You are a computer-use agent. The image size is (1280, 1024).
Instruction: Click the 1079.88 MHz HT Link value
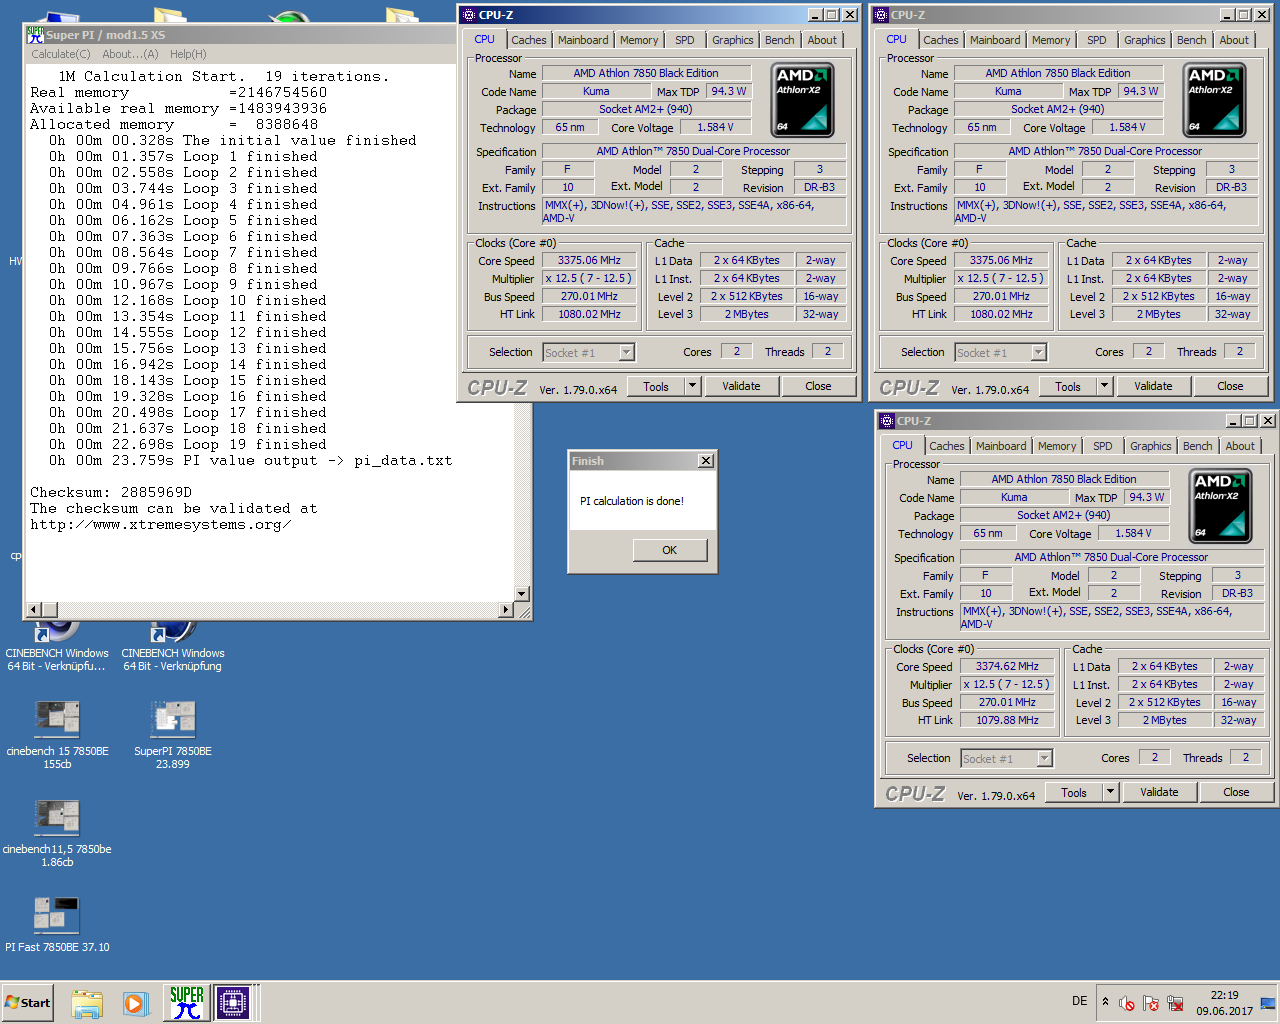[1007, 720]
